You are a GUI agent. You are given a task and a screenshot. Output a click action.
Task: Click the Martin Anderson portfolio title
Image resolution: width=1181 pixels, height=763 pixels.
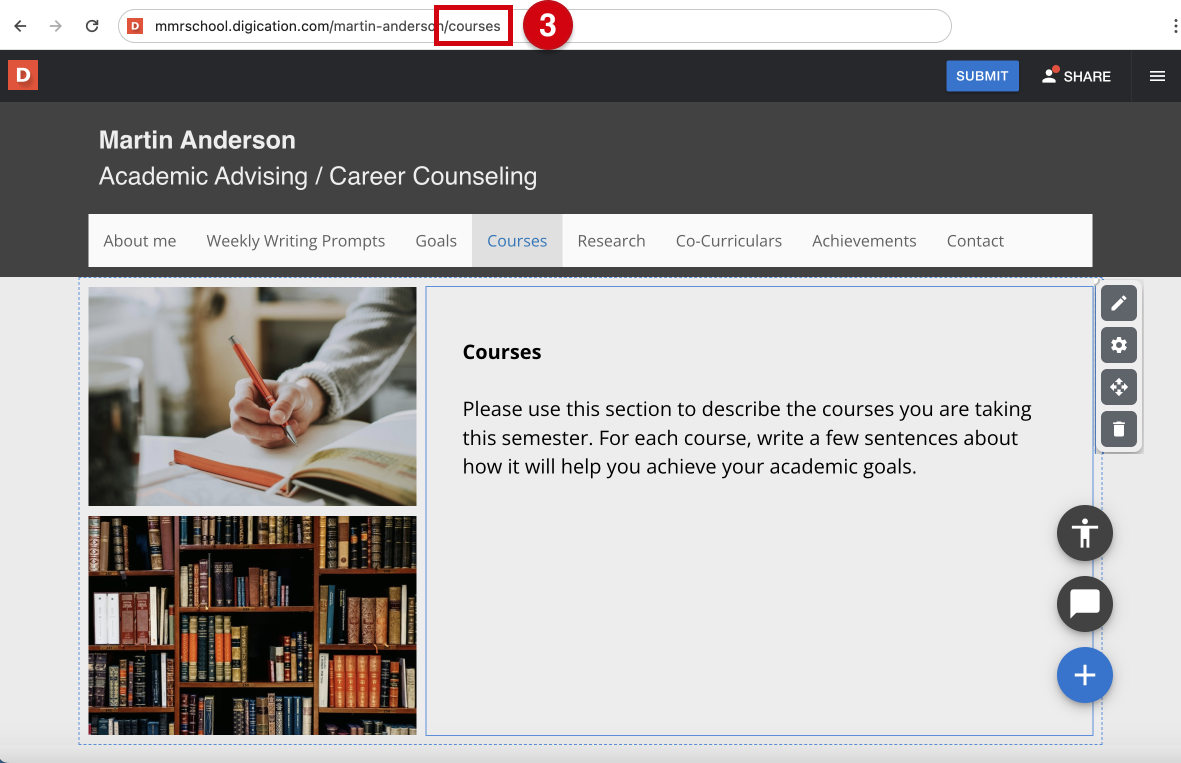(x=197, y=140)
